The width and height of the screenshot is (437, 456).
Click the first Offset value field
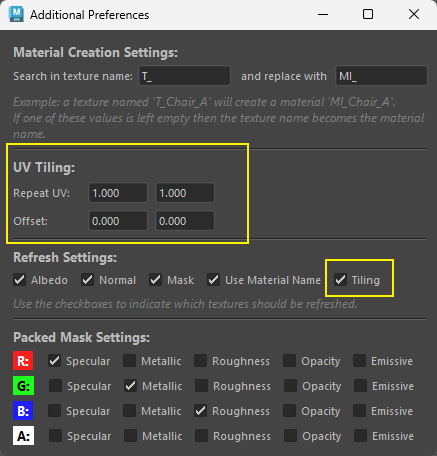coord(118,221)
